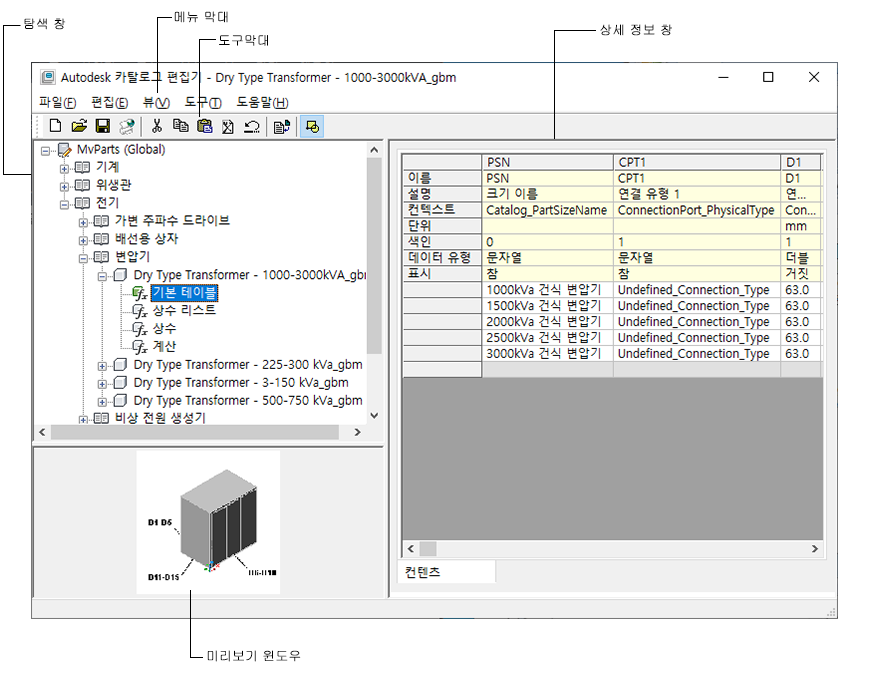Click the Delete toolbar icon

tap(227, 127)
